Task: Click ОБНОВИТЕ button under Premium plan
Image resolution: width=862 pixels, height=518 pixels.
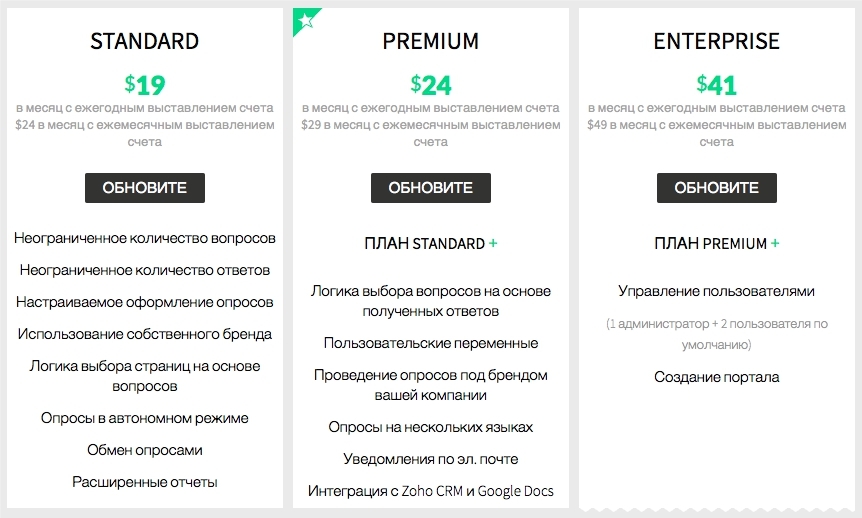Action: (430, 188)
